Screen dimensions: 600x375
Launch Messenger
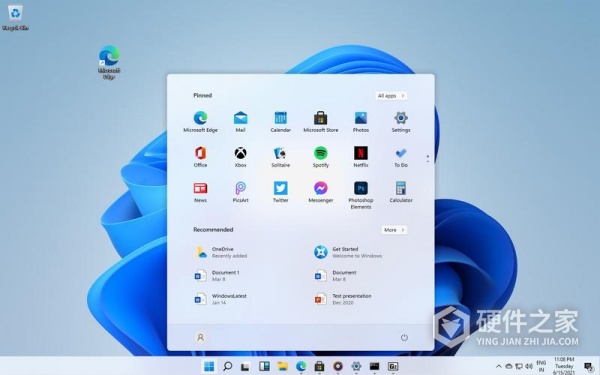(321, 192)
